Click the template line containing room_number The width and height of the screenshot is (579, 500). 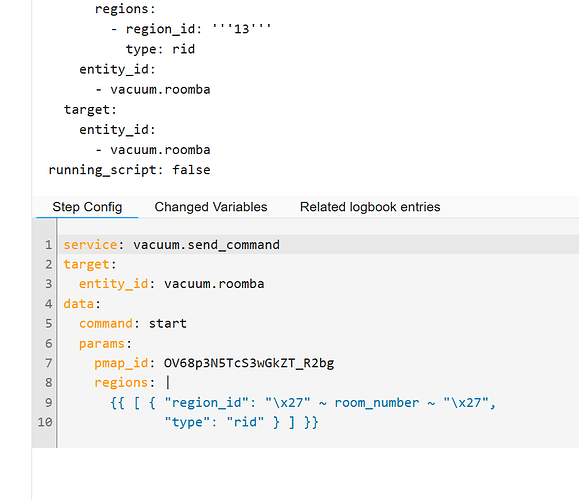[303, 403]
